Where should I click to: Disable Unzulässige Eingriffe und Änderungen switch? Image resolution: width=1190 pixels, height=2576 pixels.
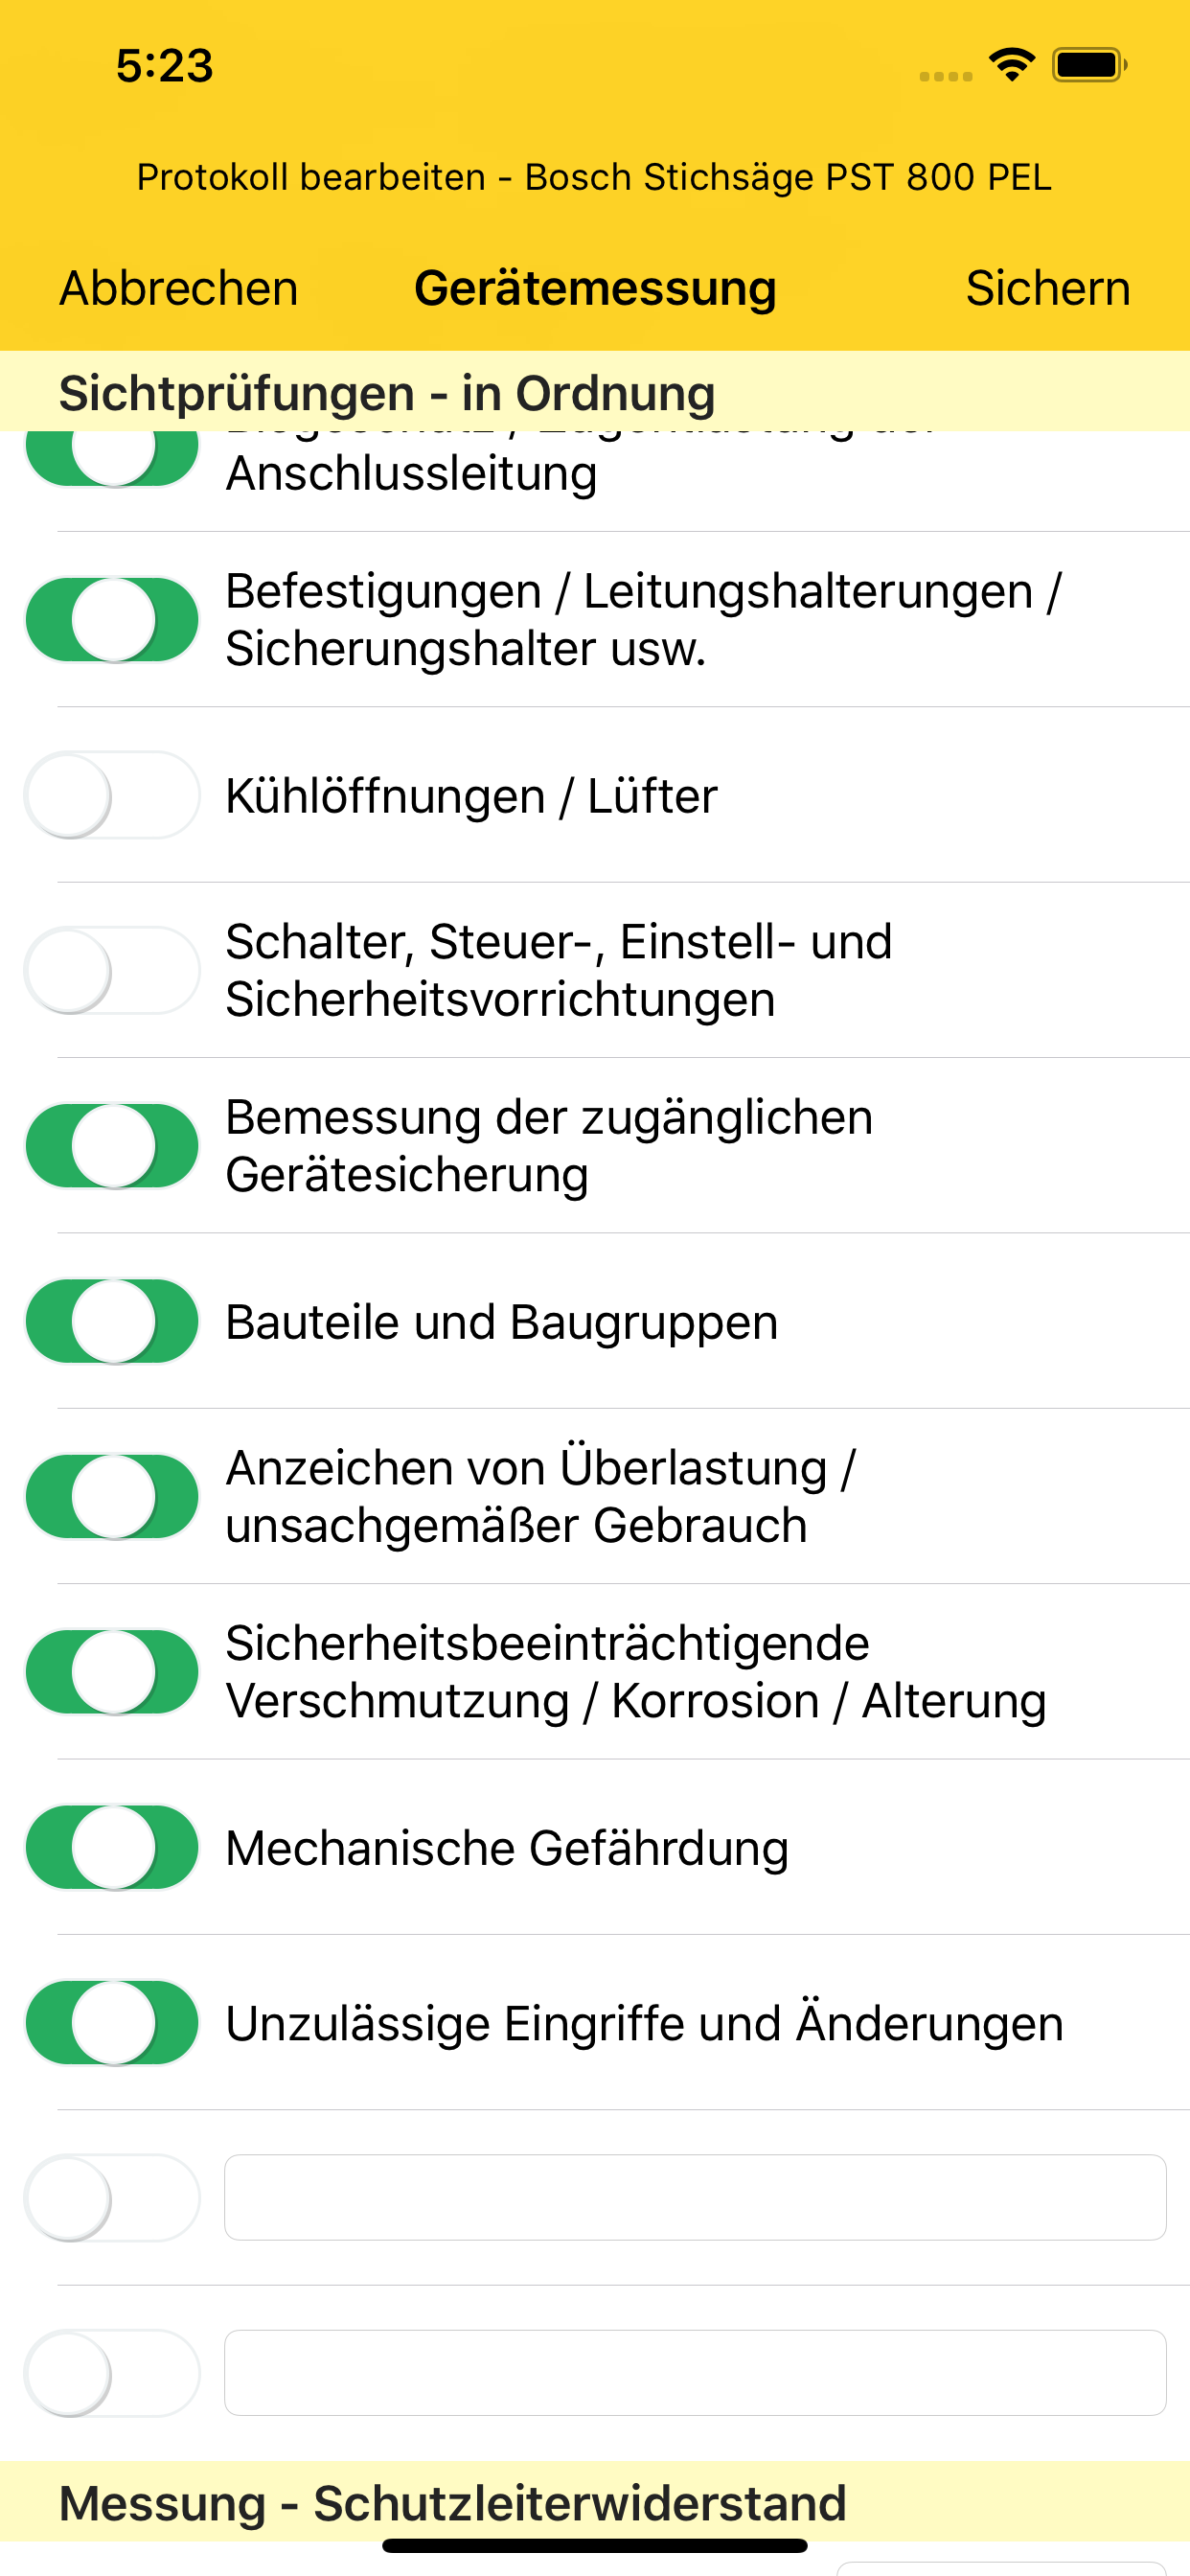[x=112, y=2023]
